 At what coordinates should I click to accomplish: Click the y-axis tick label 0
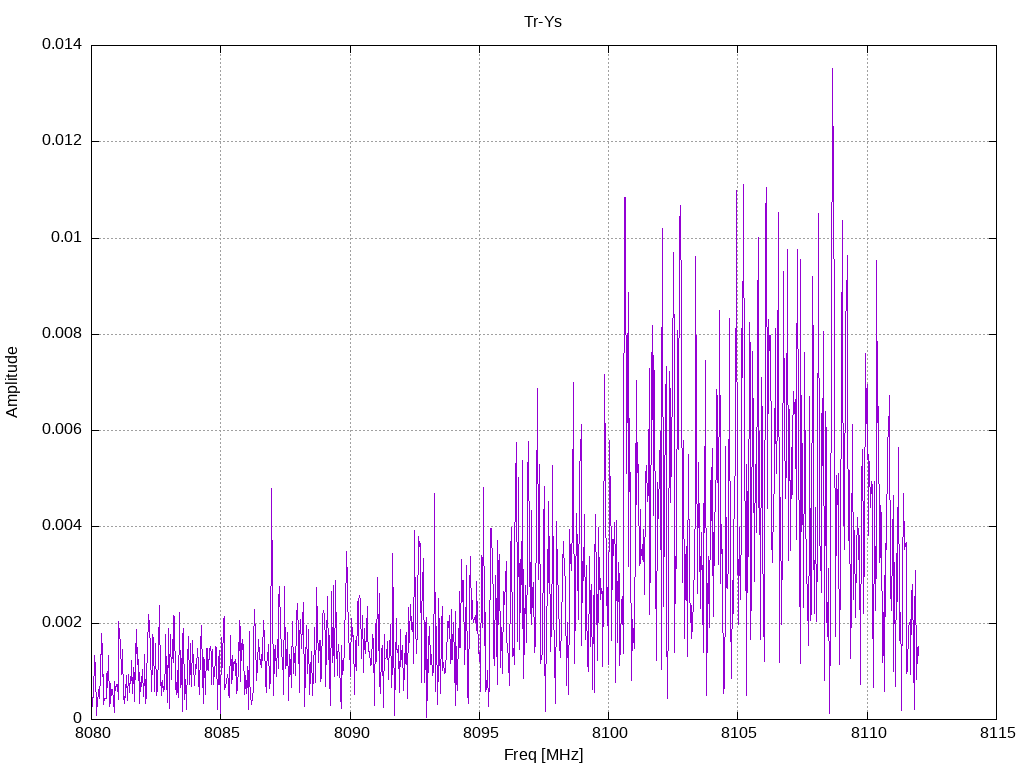78,718
